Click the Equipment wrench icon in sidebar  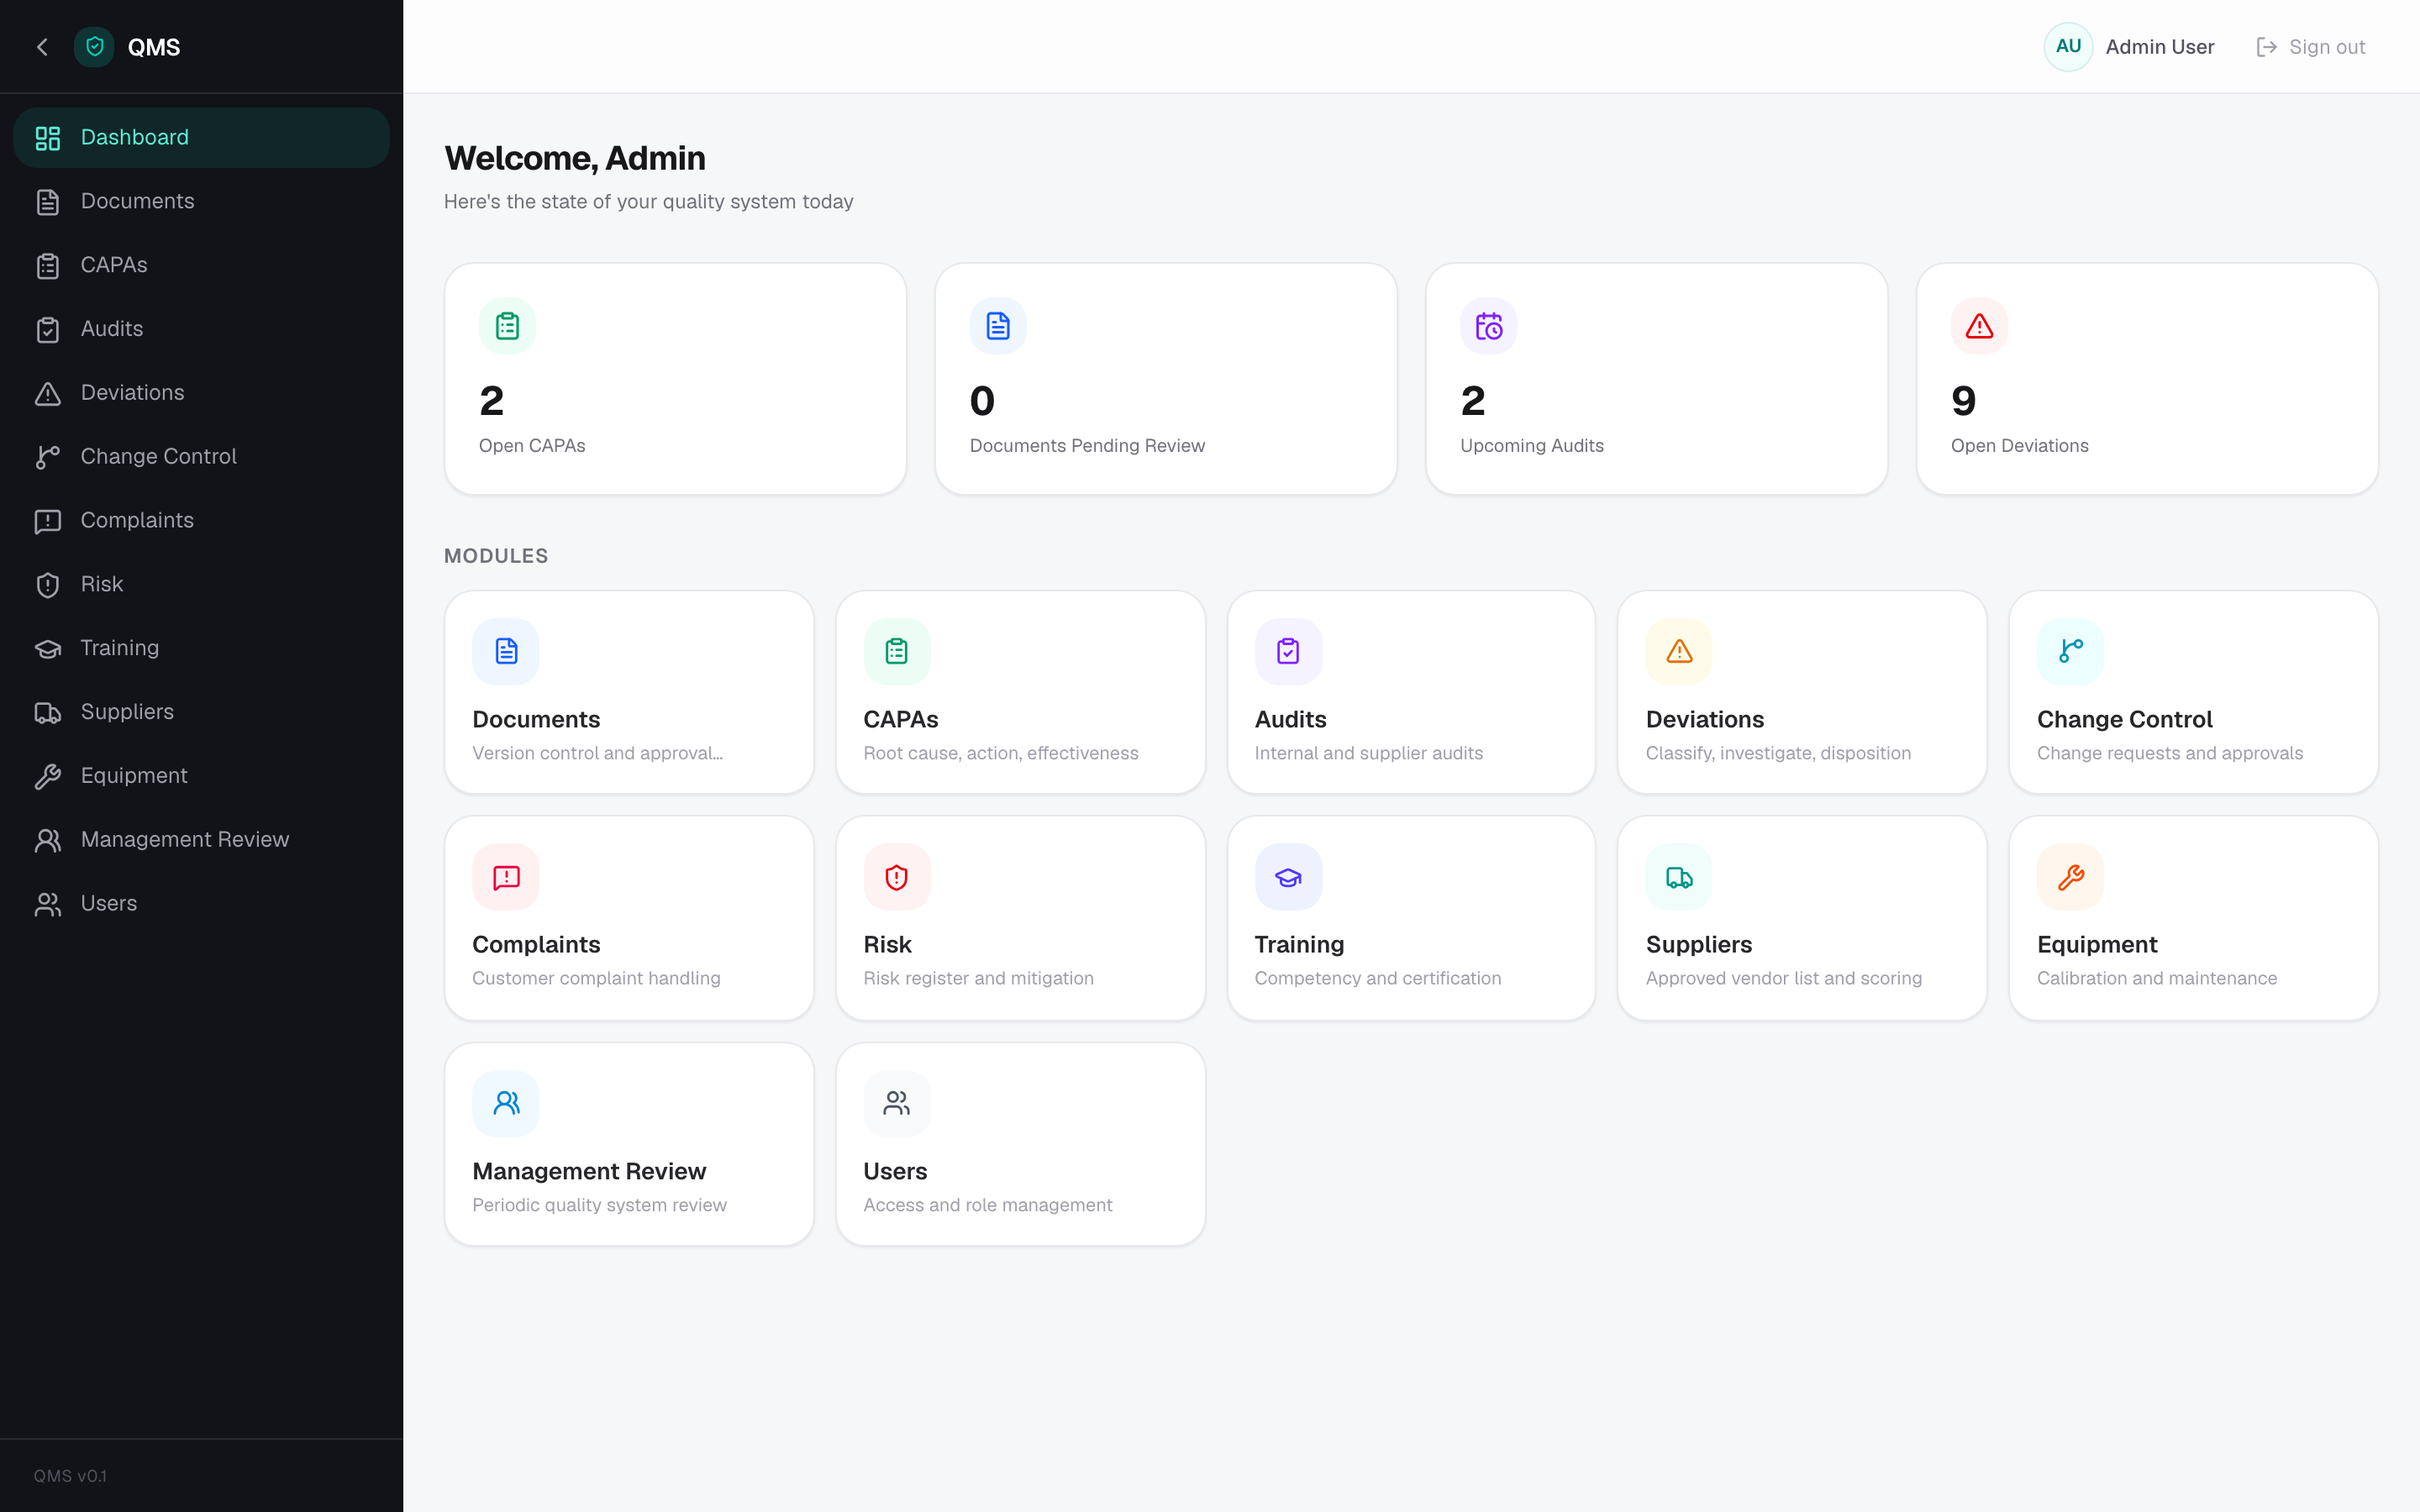coord(48,776)
